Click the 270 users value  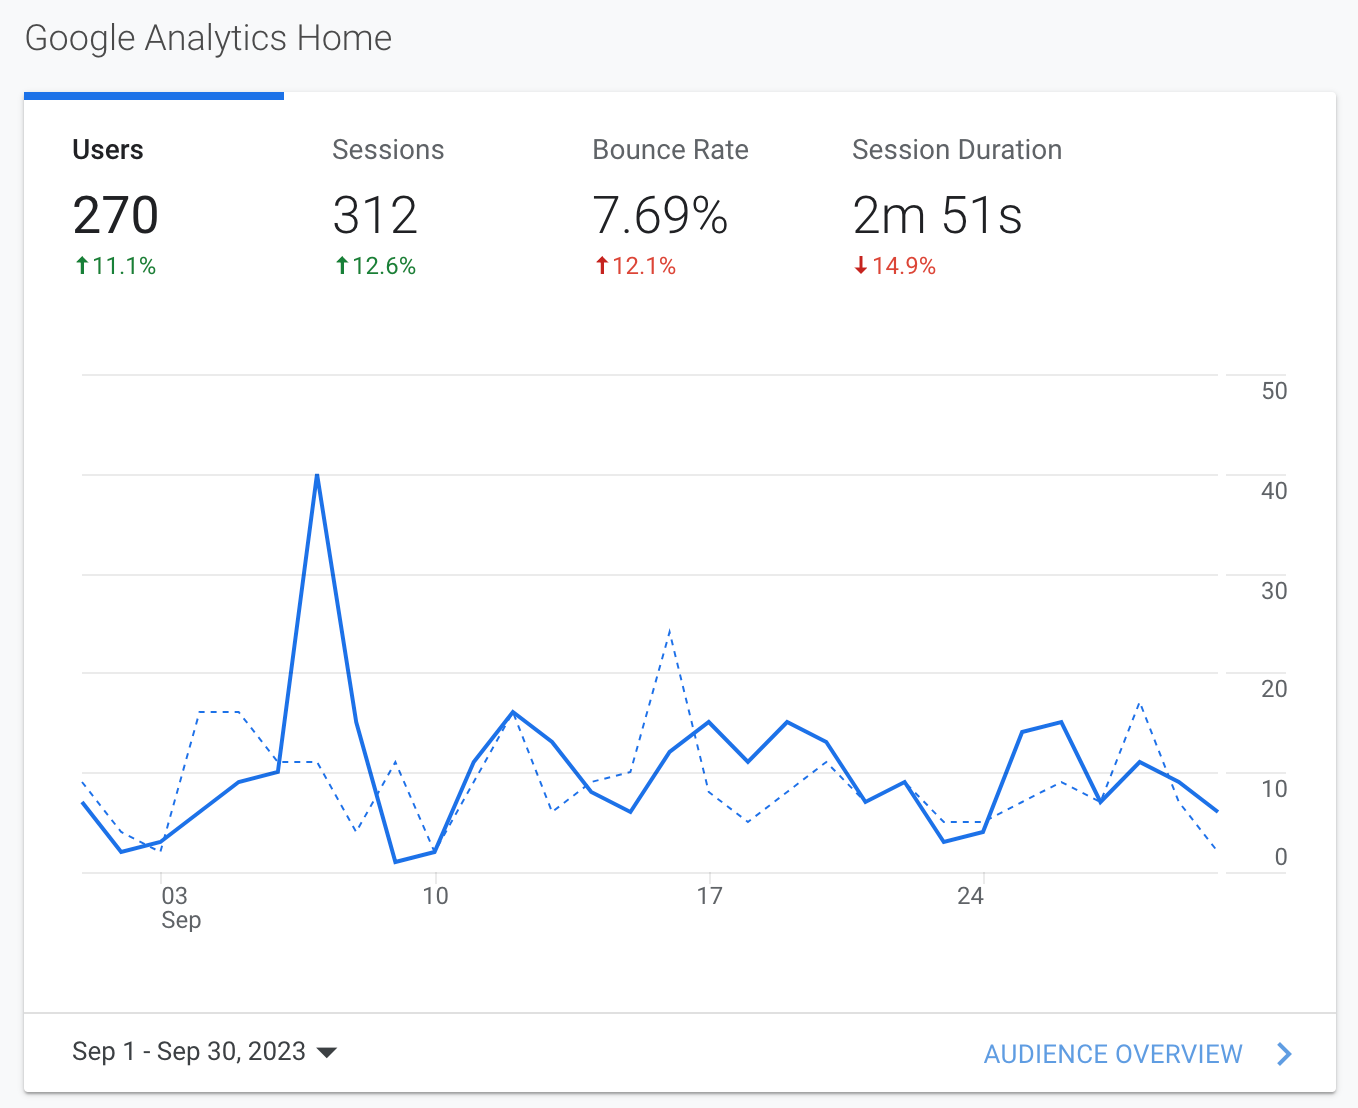[x=116, y=215]
